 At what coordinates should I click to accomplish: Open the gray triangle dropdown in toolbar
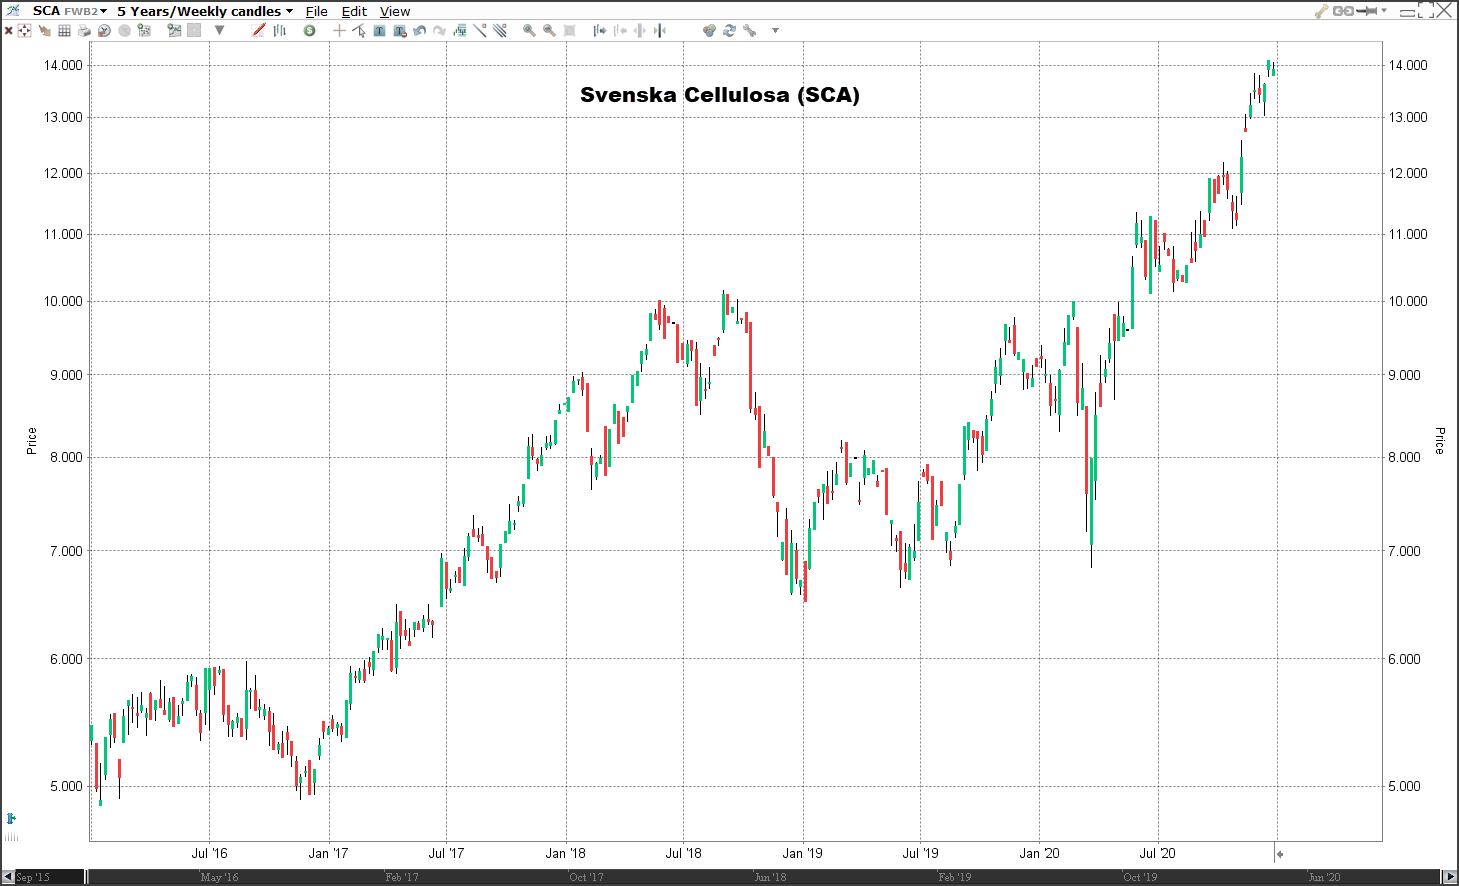click(219, 30)
